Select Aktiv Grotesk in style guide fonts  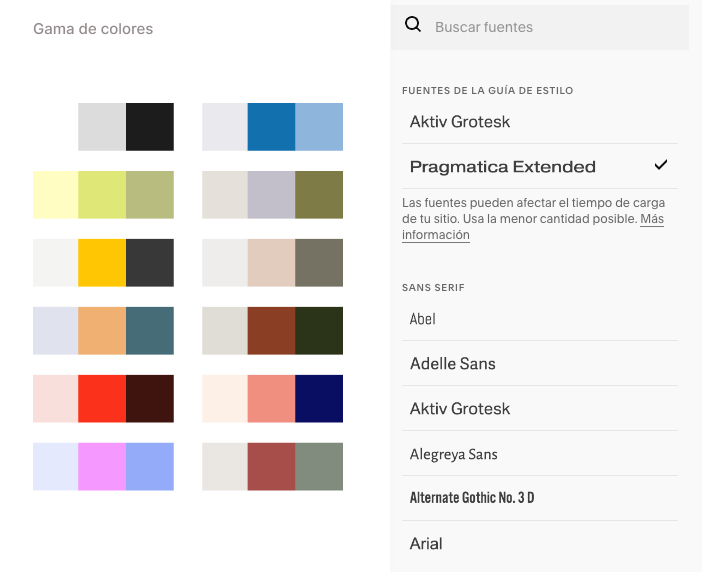[x=540, y=121]
